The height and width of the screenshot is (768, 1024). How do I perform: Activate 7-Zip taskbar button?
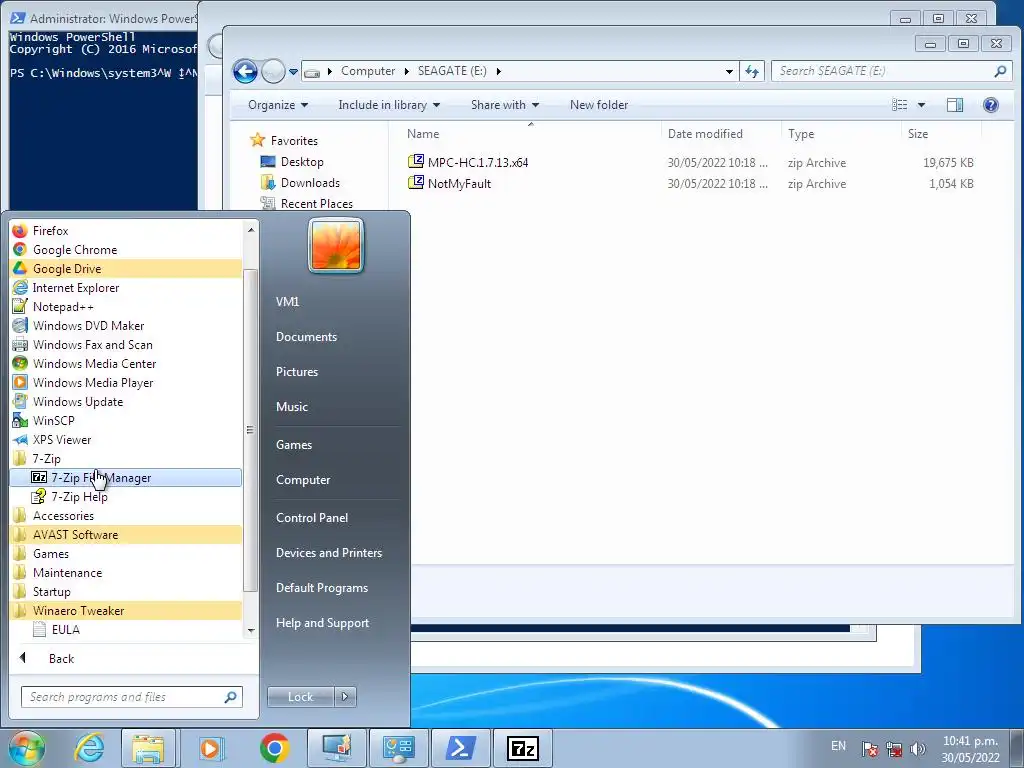coord(523,748)
